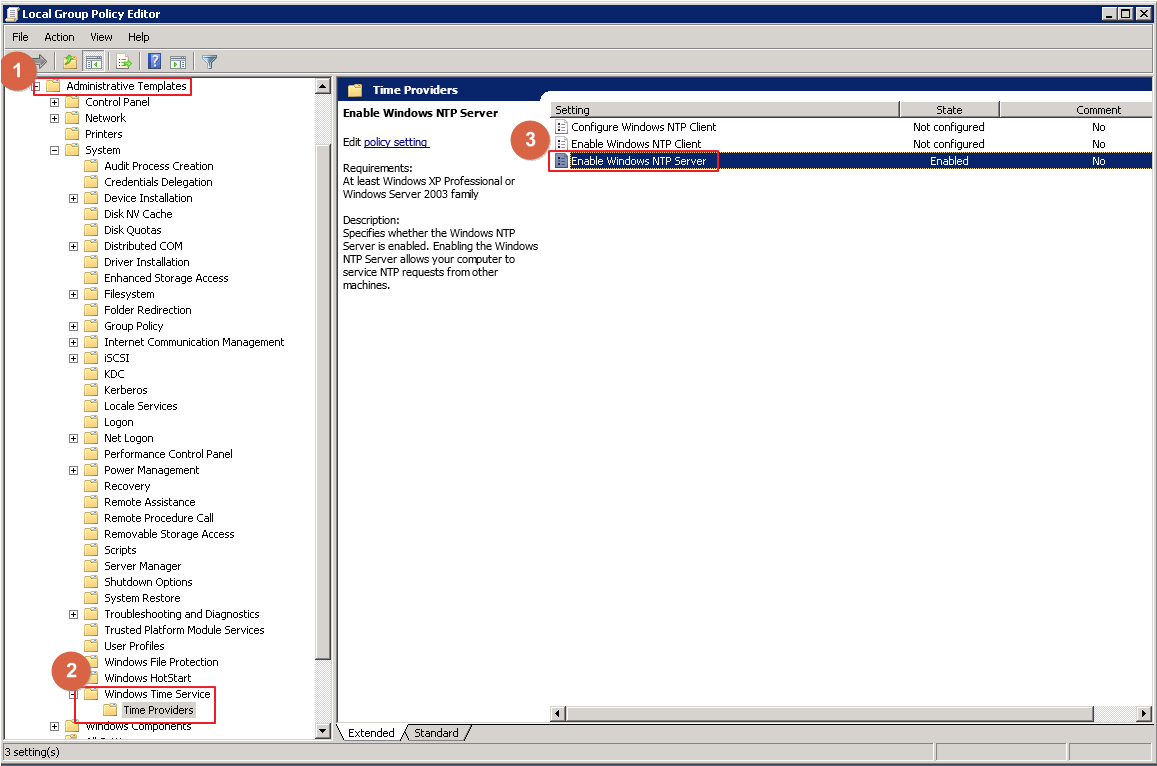Expand the Net Logon node
The image size is (1157, 766).
pyautogui.click(x=74, y=438)
